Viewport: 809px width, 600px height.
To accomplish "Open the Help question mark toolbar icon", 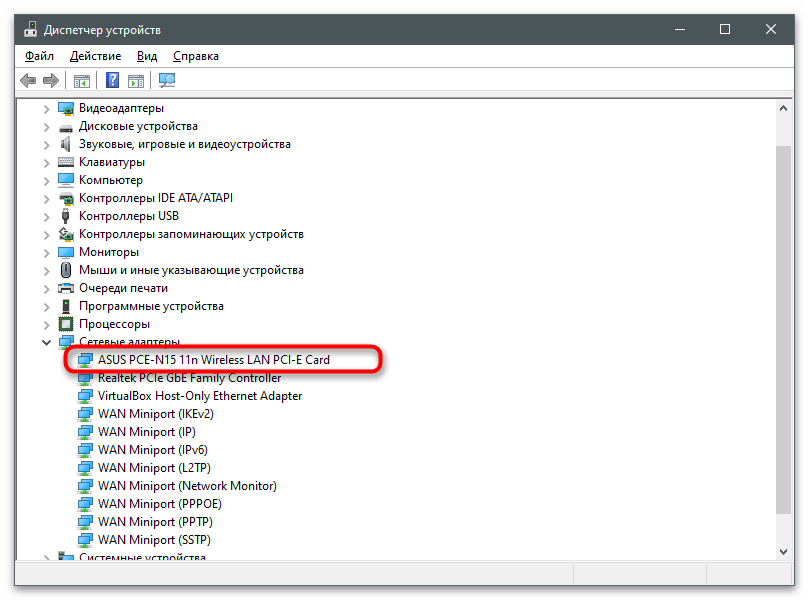I will pos(112,80).
